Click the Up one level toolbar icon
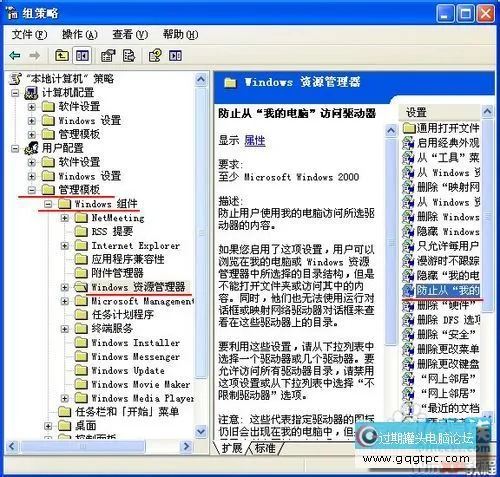This screenshot has height=477, width=500. [62, 55]
